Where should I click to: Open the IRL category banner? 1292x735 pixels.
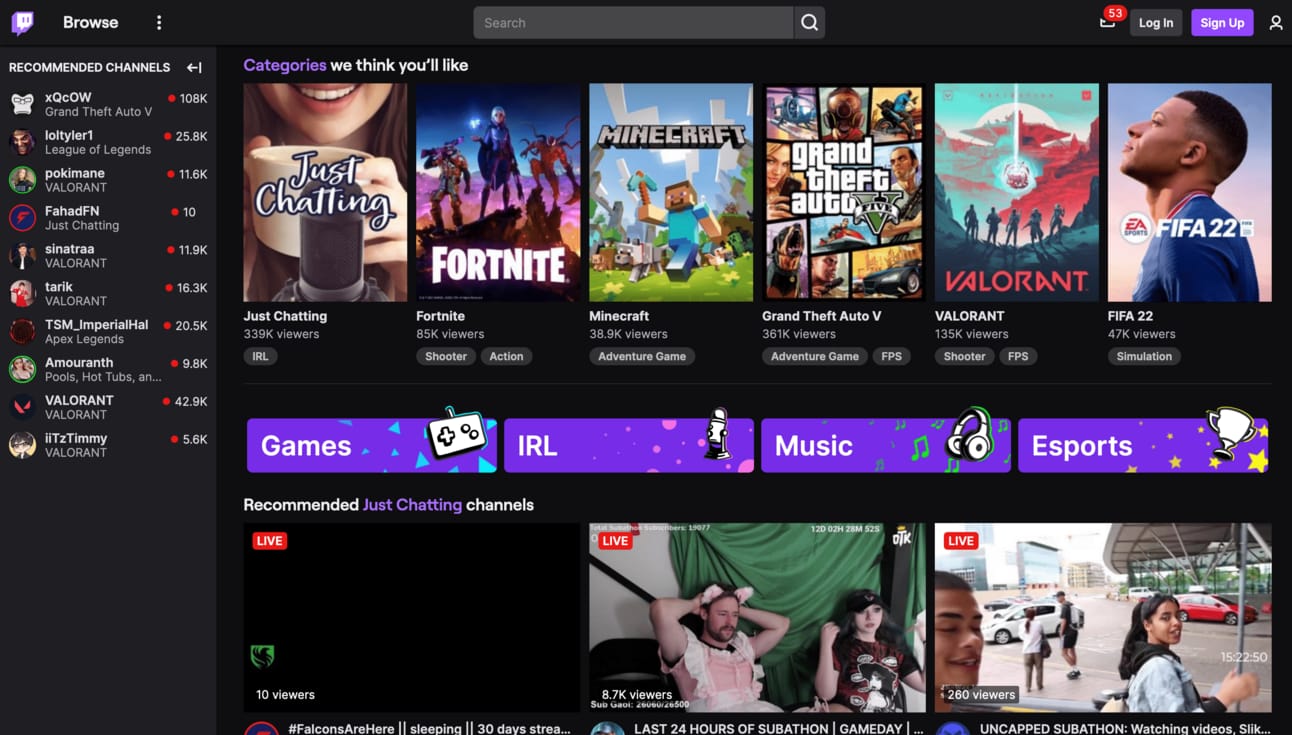(629, 445)
